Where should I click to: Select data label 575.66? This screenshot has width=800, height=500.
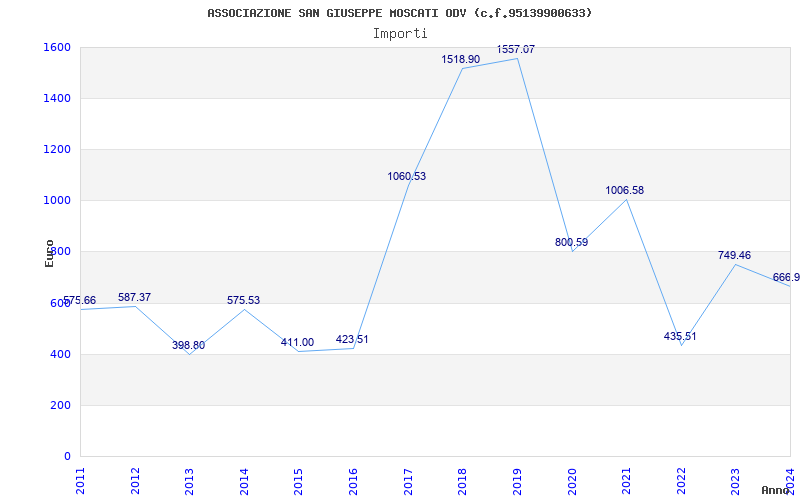pyautogui.click(x=79, y=301)
